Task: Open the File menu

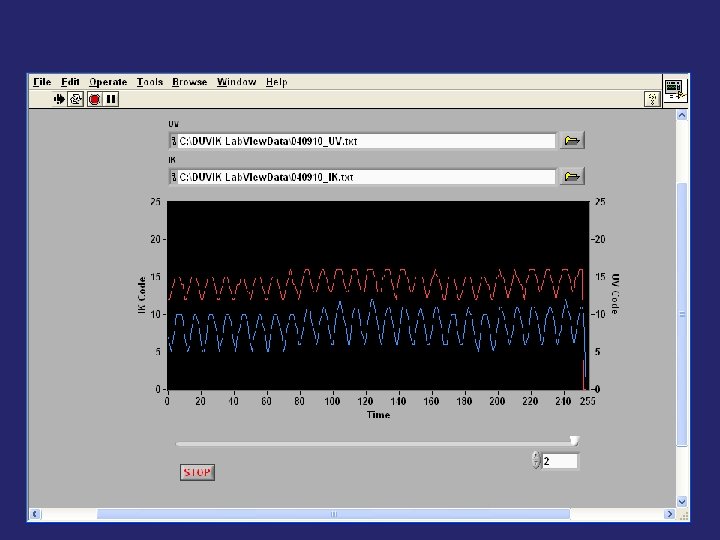Action: tap(42, 82)
